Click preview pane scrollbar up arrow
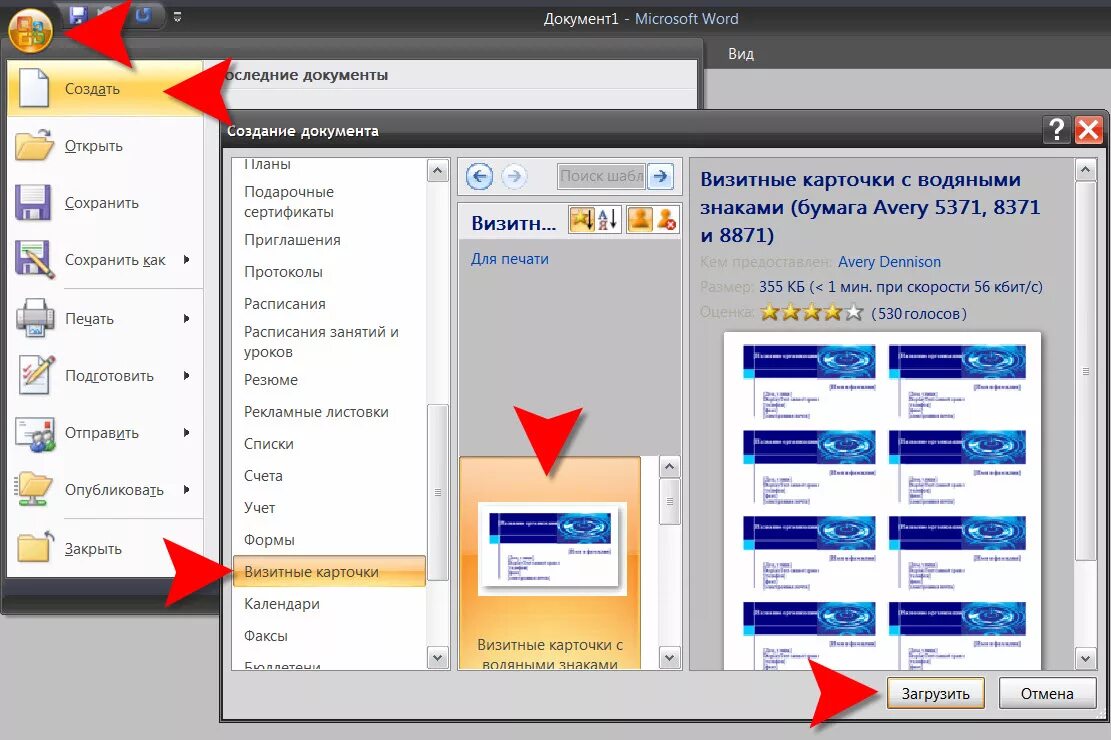This screenshot has height=740, width=1111. (1085, 169)
